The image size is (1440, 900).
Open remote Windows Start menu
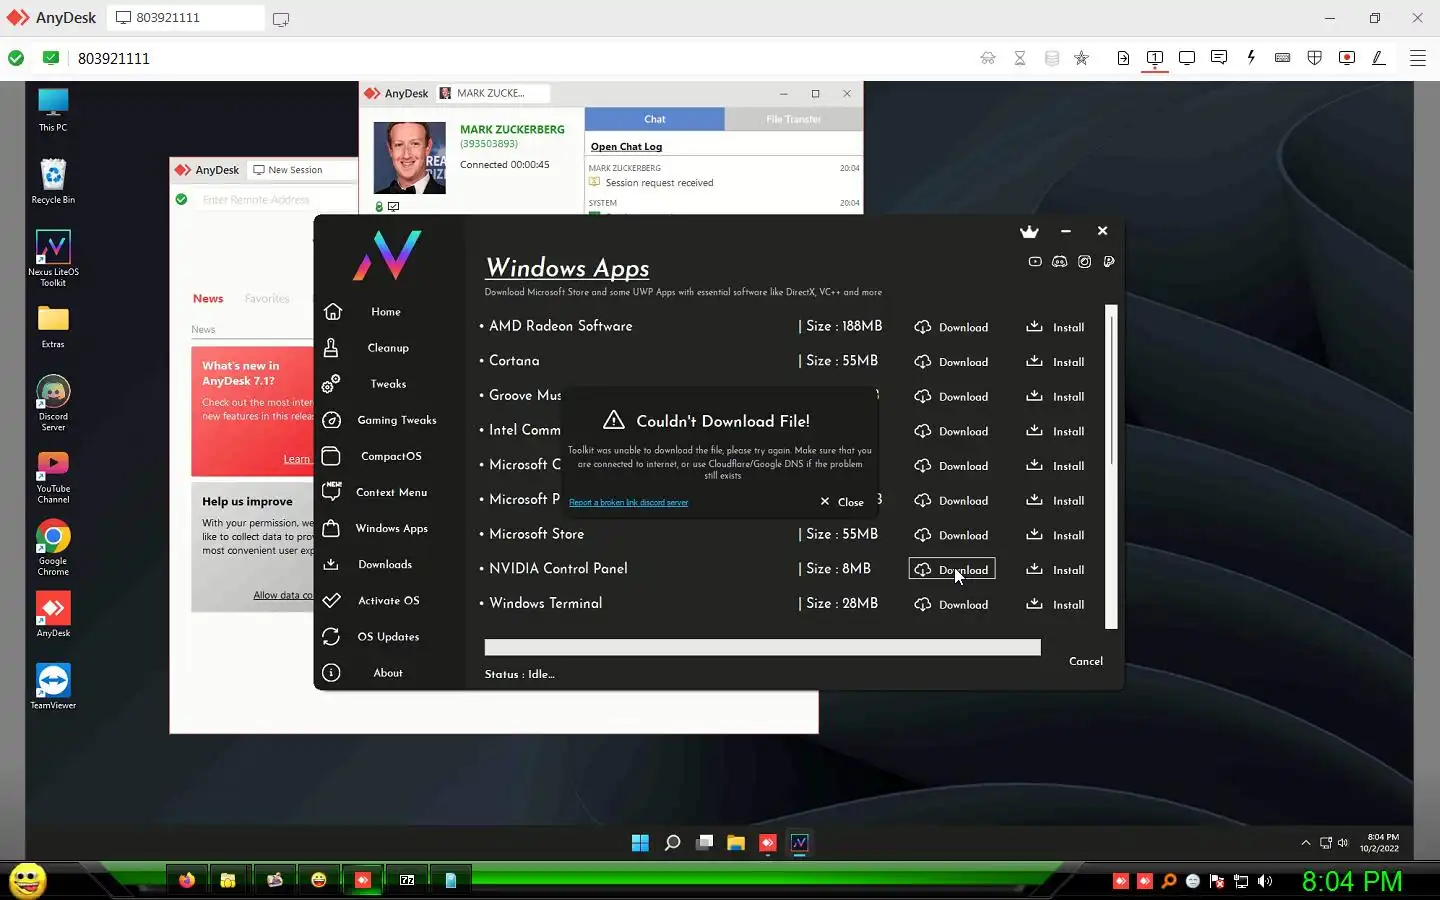tap(640, 843)
